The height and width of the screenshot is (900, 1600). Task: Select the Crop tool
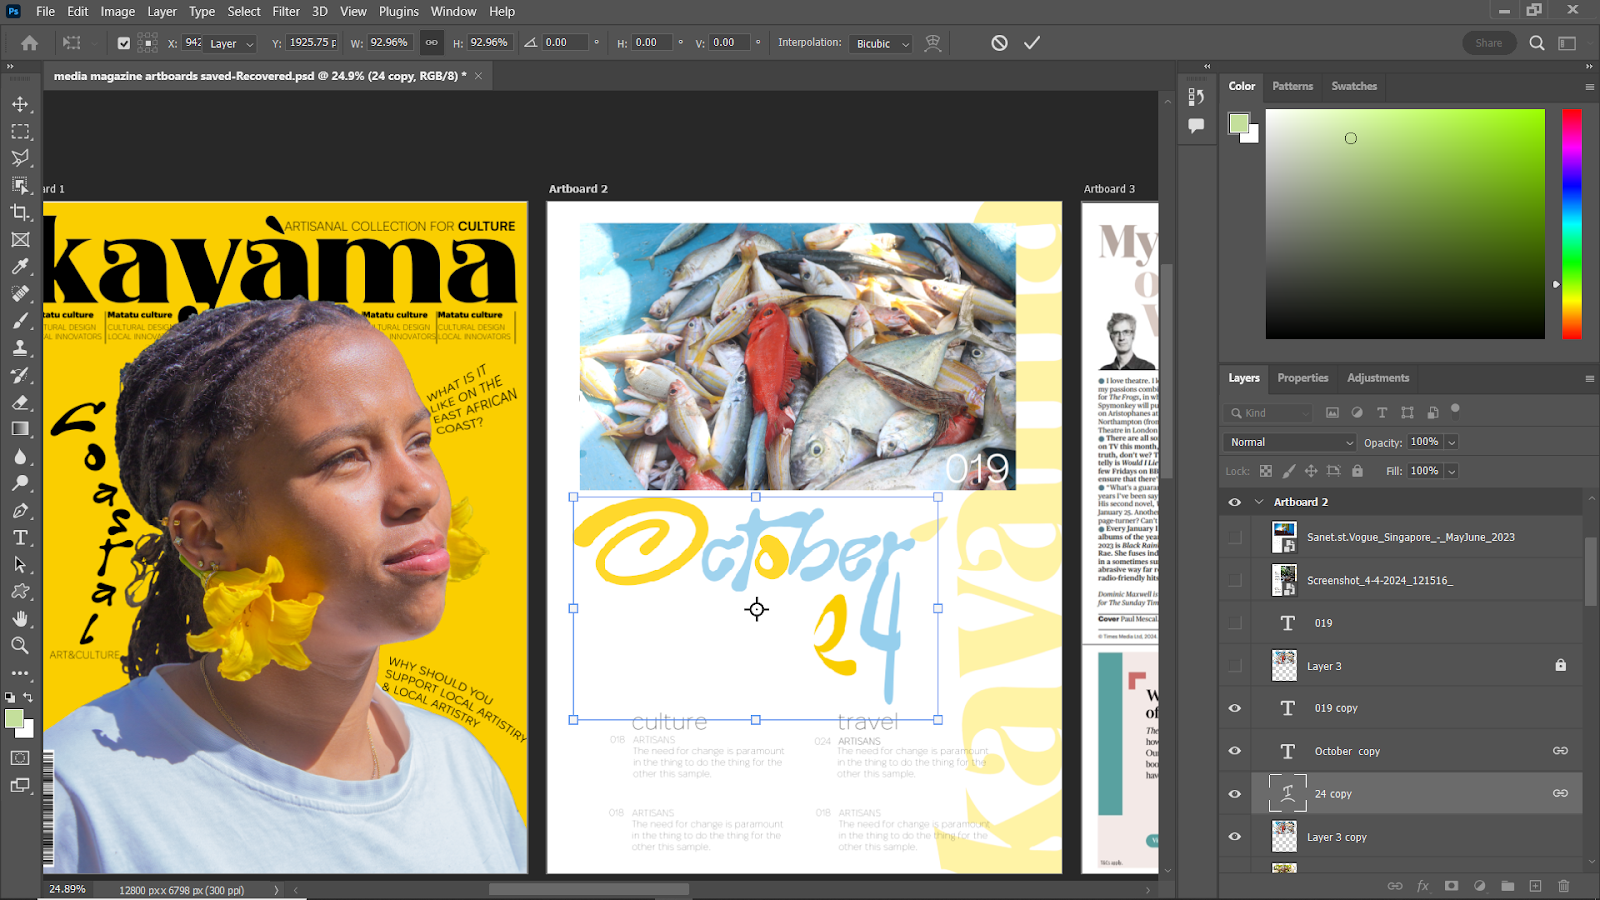click(x=20, y=212)
